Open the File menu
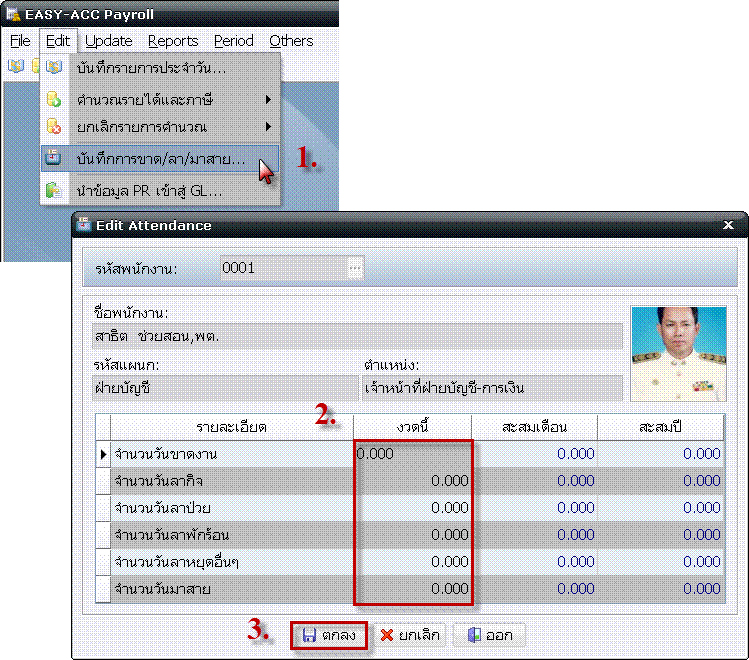749x660 pixels. (x=20, y=41)
